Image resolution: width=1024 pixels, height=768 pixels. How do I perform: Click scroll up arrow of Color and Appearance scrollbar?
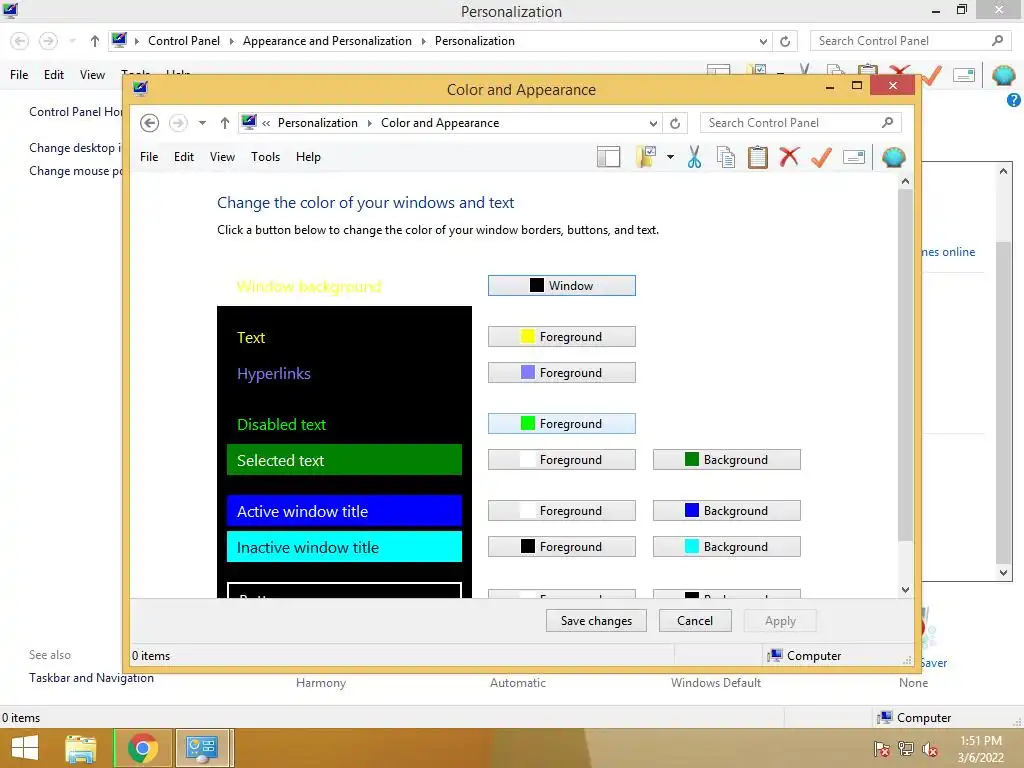pyautogui.click(x=905, y=181)
